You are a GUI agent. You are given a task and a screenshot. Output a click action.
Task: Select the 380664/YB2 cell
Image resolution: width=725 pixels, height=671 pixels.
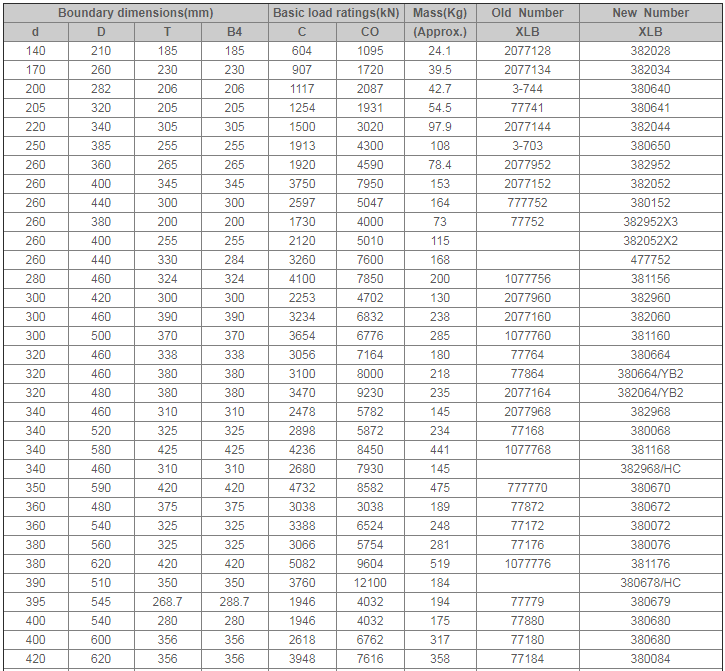[x=650, y=374]
